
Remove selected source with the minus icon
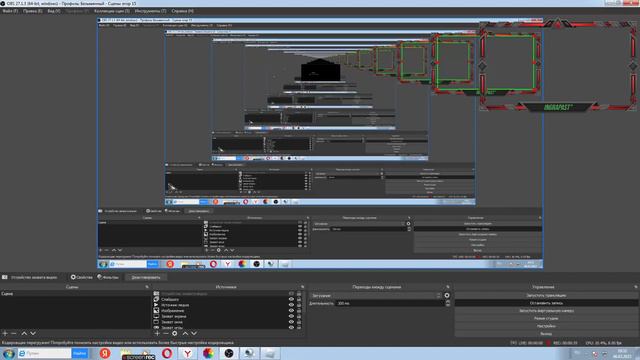(x=166, y=333)
